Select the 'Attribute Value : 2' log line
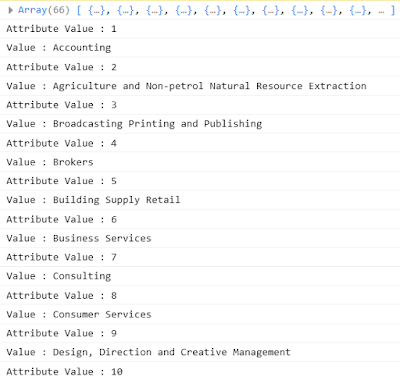This screenshot has height=380, width=400. [x=200, y=67]
